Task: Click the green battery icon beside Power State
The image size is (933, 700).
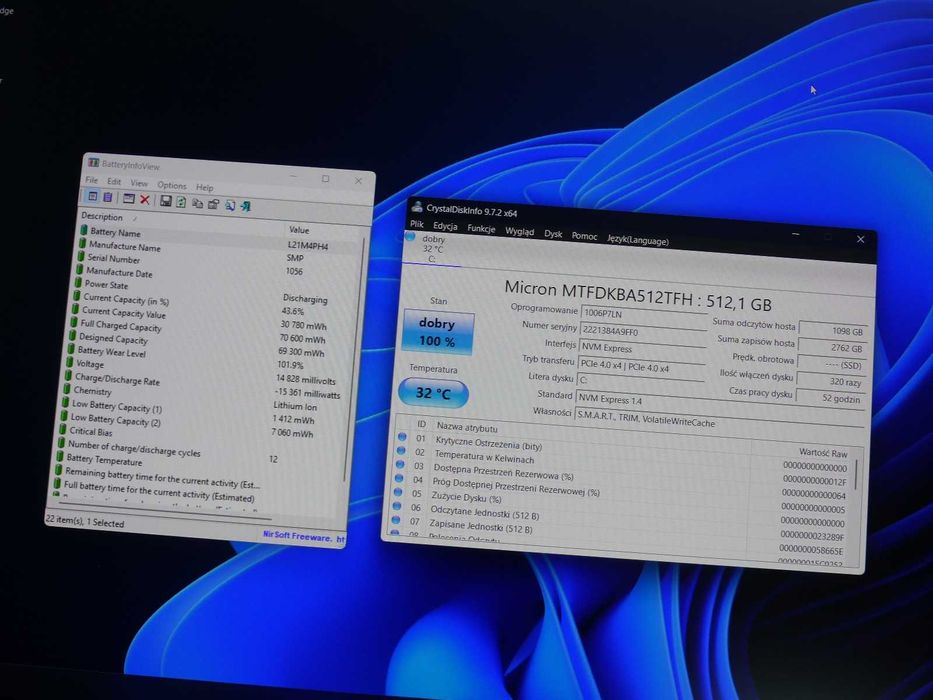Action: [78, 283]
